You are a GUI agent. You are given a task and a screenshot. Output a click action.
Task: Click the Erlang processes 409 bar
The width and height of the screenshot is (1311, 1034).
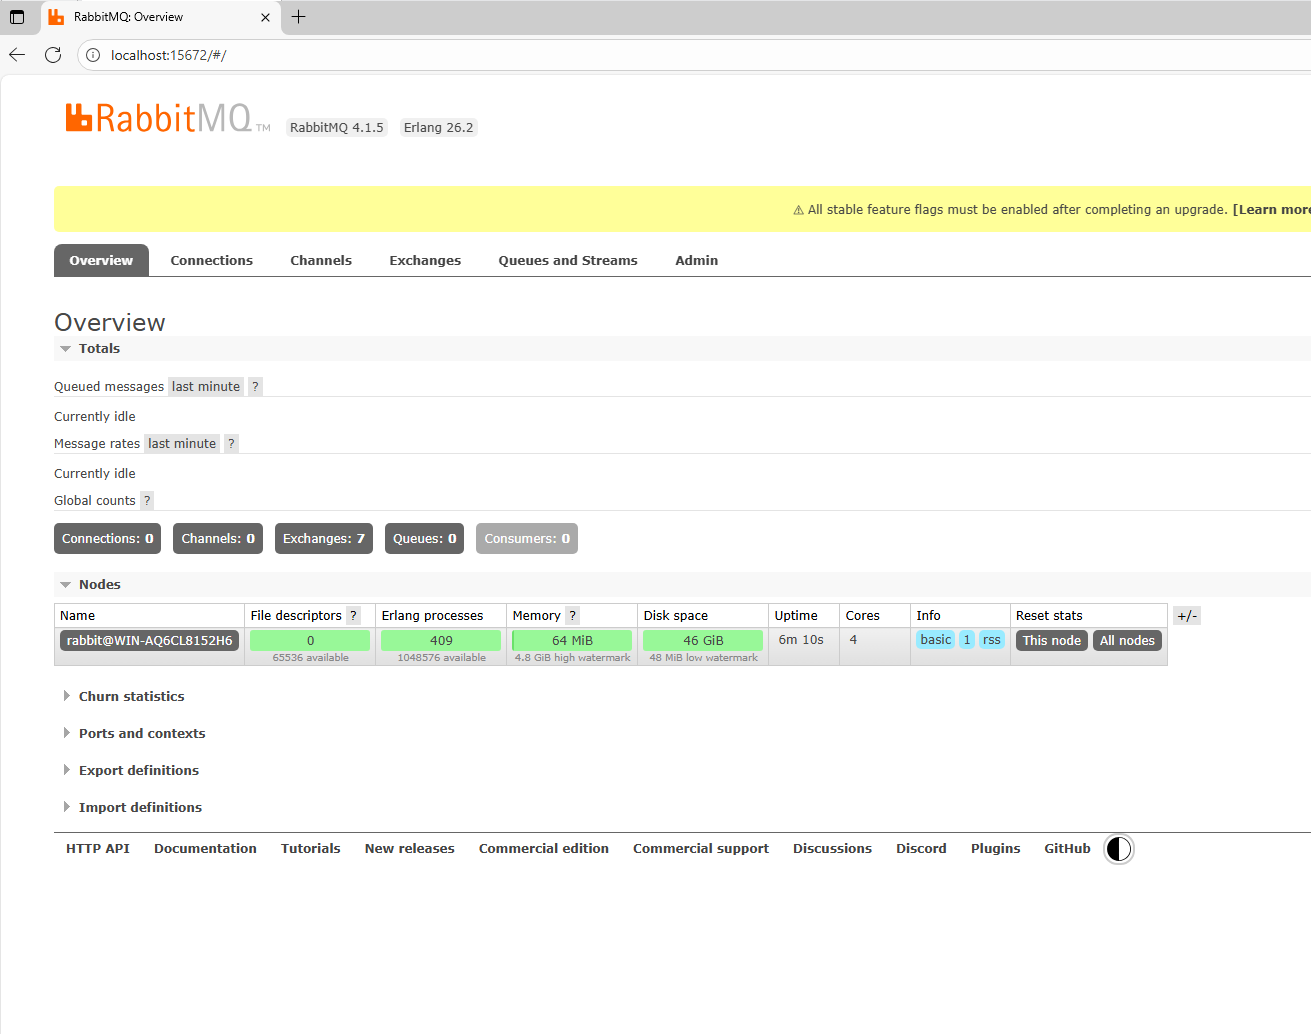(441, 641)
